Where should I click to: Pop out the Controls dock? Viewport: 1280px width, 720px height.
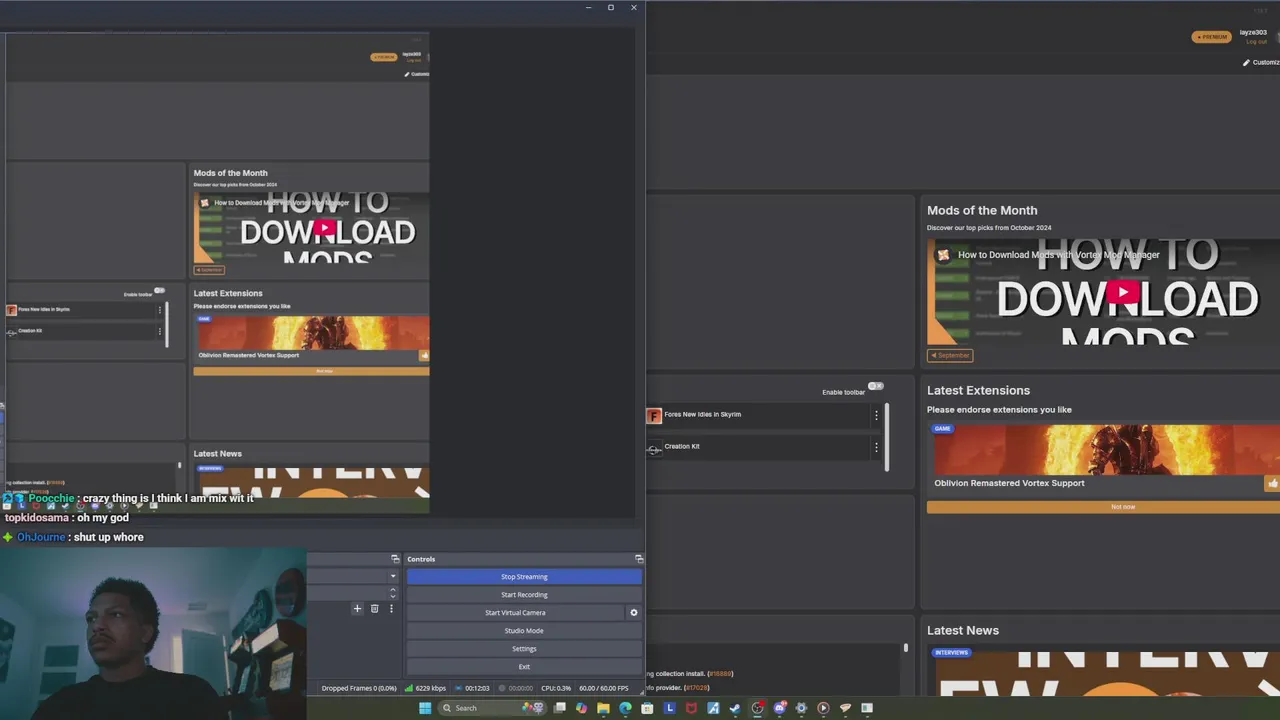[639, 559]
